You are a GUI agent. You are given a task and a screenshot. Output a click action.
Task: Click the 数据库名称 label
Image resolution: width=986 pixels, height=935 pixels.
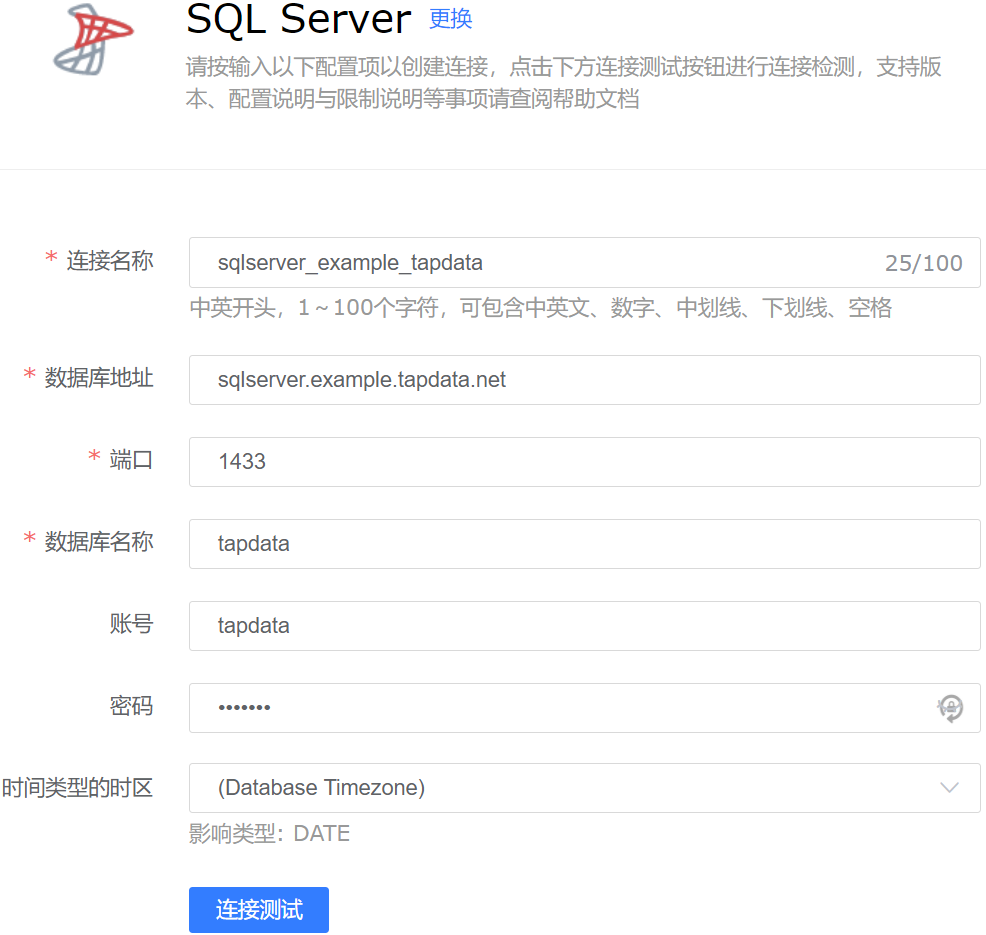point(99,541)
